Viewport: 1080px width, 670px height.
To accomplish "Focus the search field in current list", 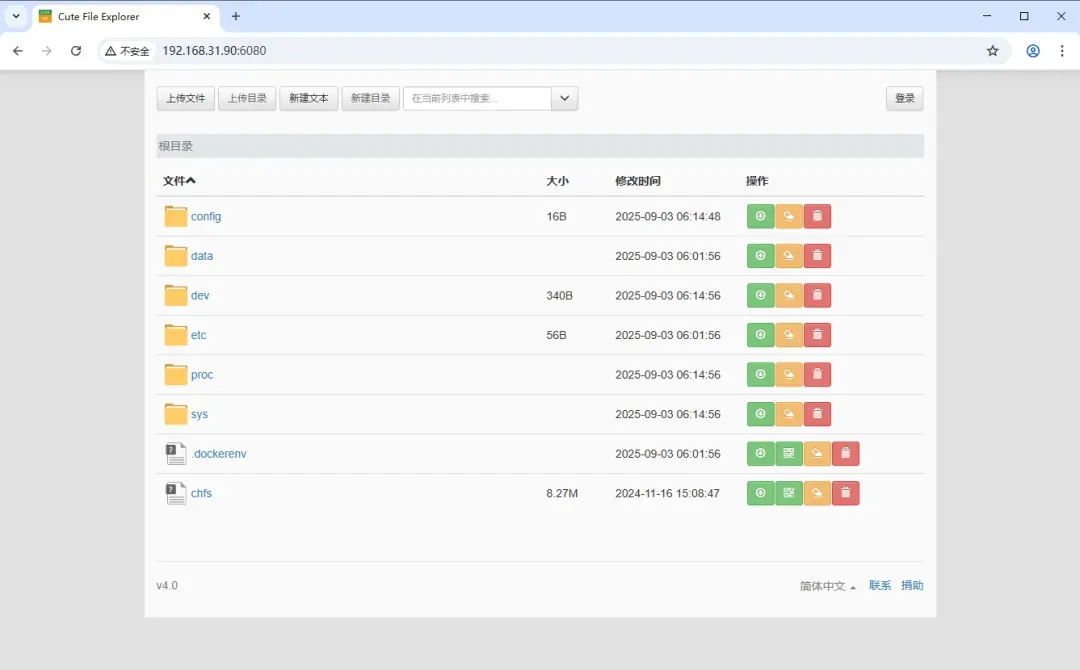I will click(477, 98).
